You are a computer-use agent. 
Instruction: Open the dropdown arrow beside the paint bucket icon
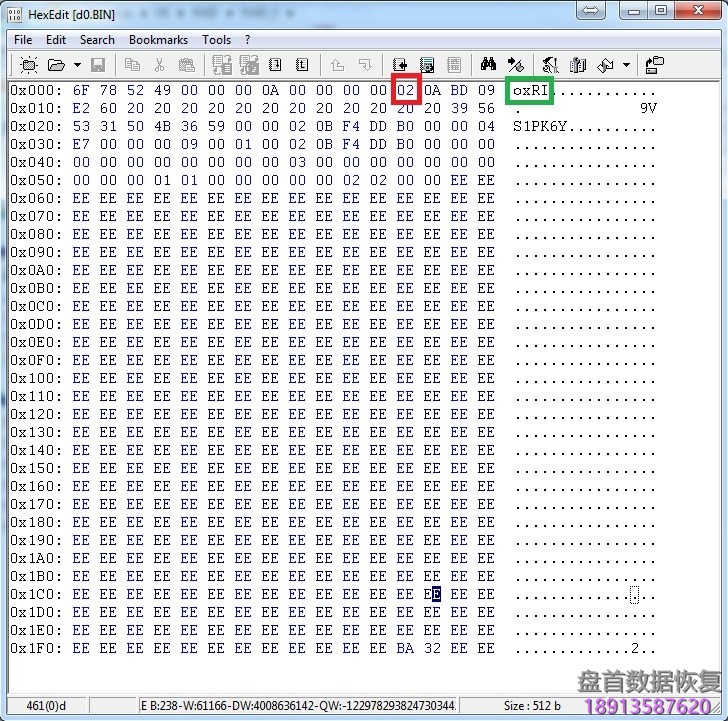pyautogui.click(x=626, y=65)
